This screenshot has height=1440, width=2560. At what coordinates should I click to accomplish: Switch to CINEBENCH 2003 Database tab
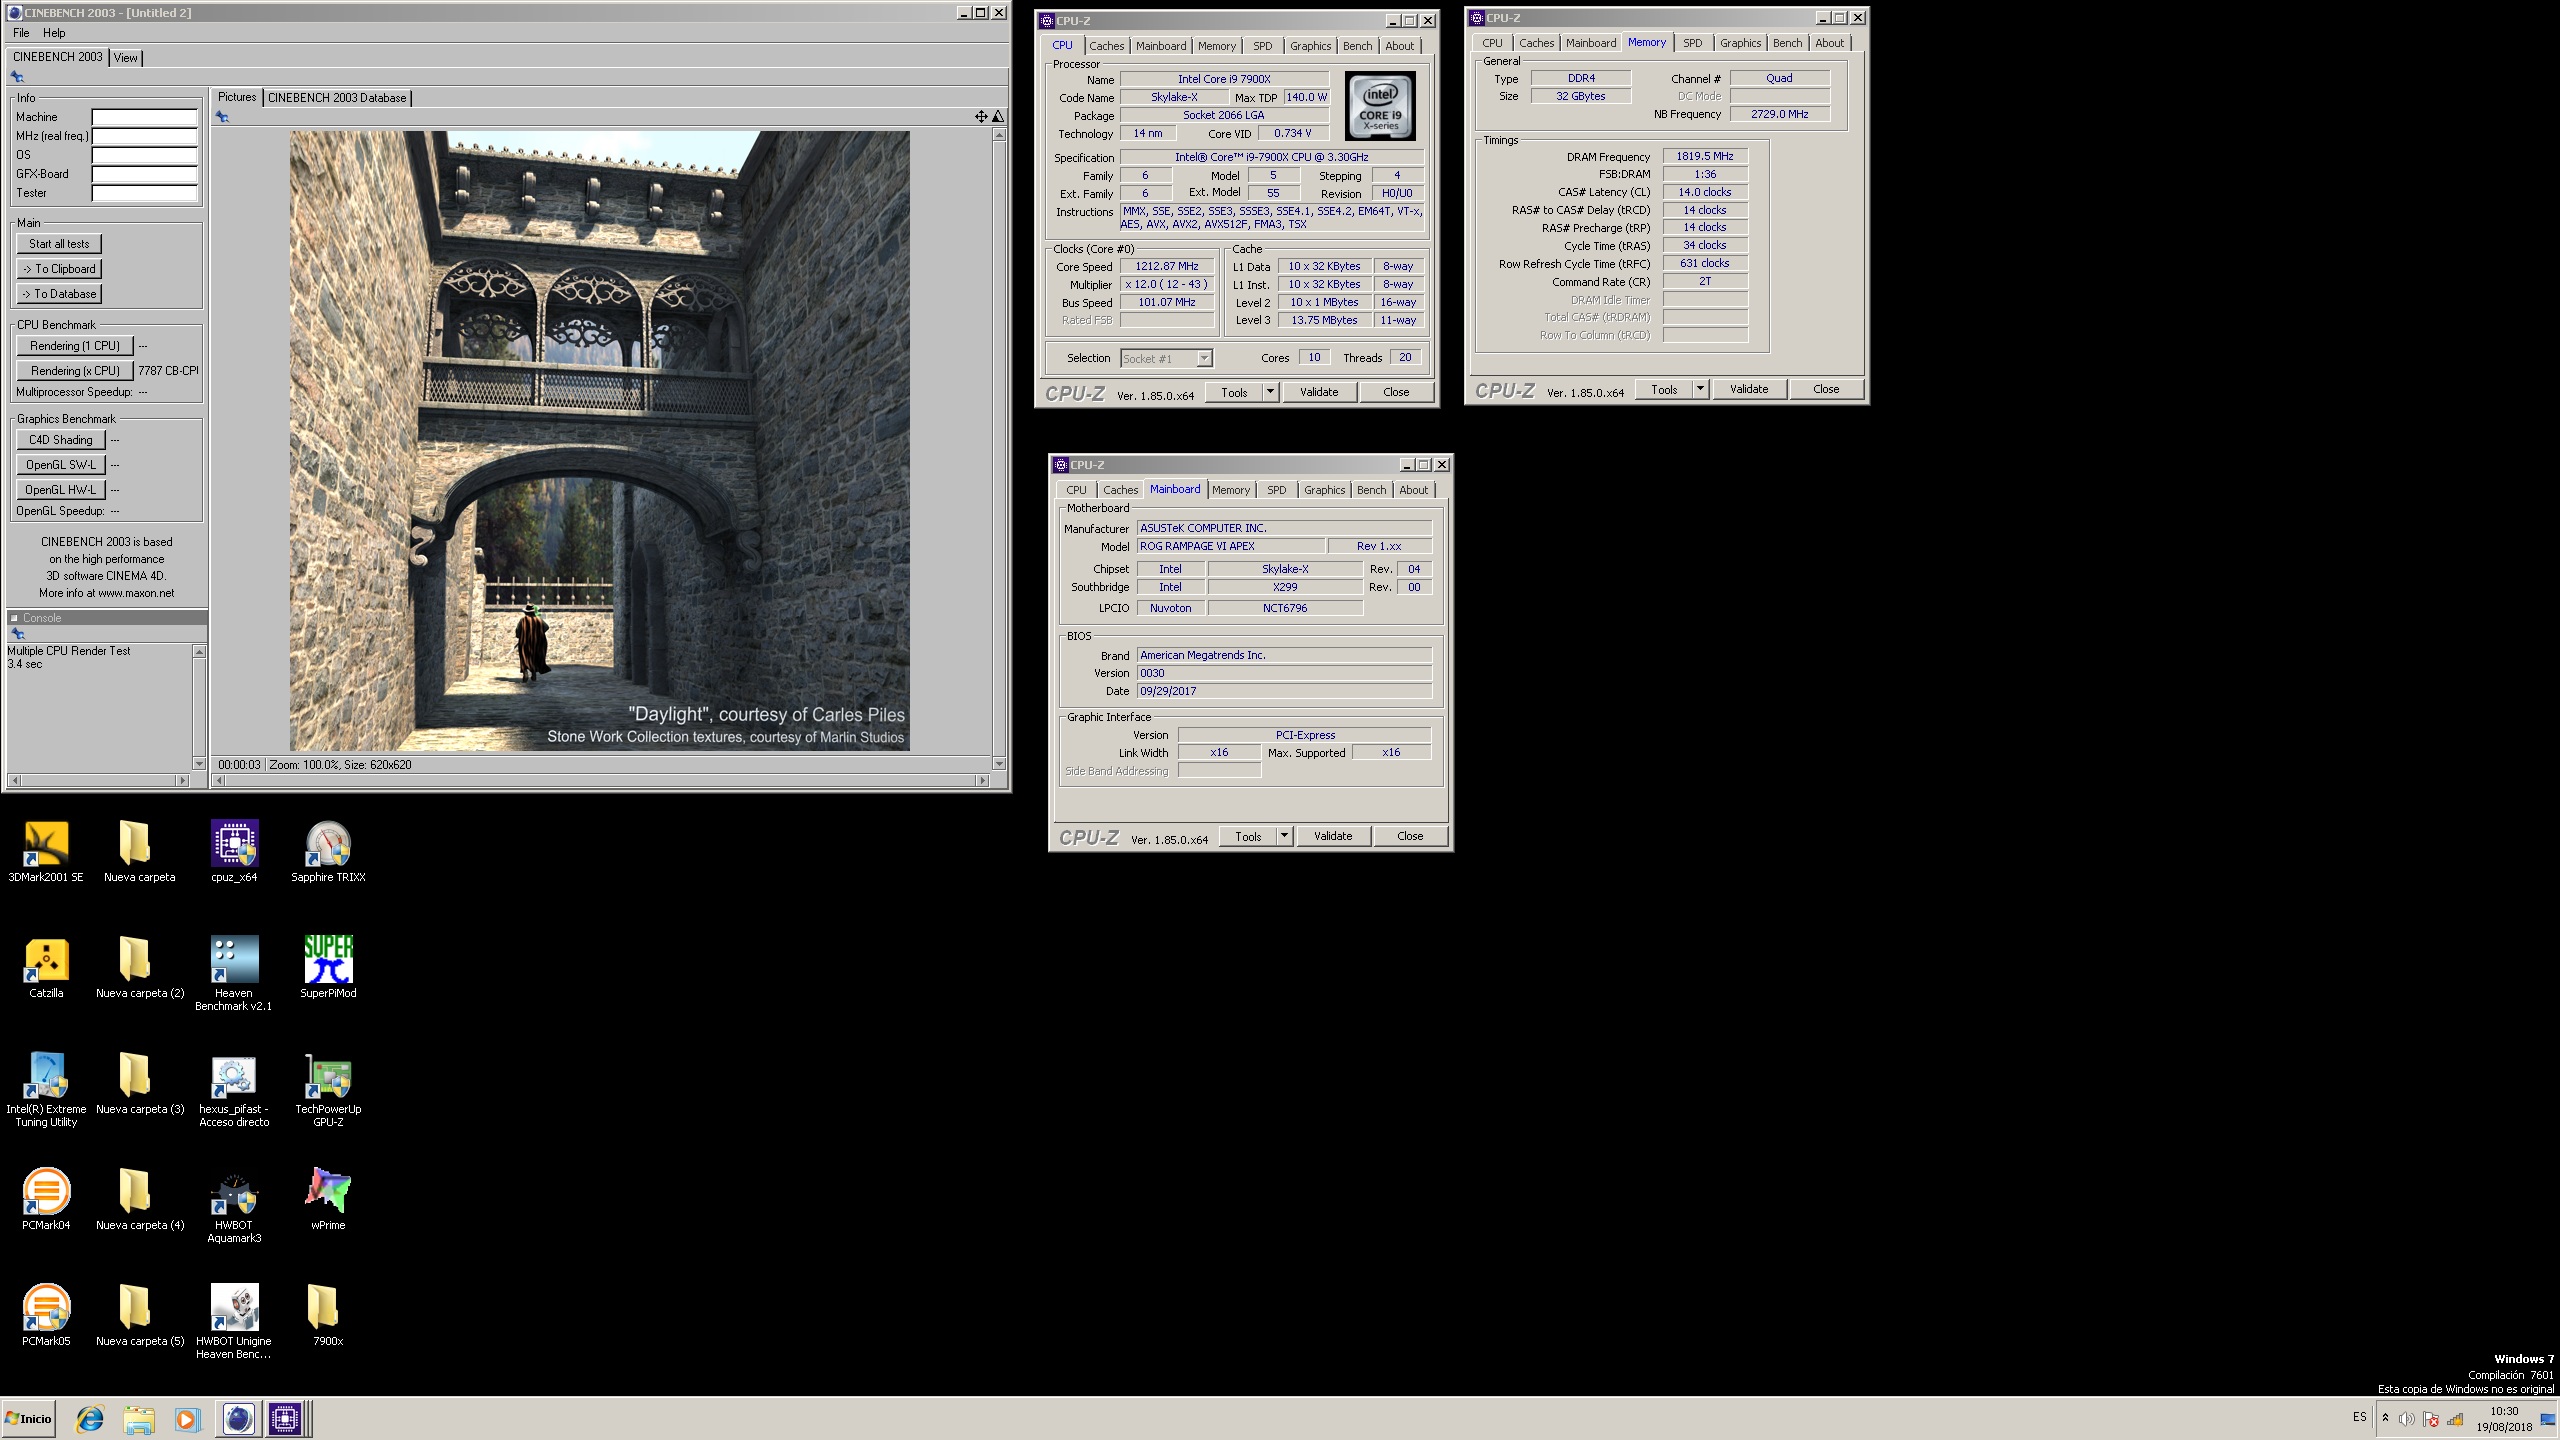tap(337, 98)
